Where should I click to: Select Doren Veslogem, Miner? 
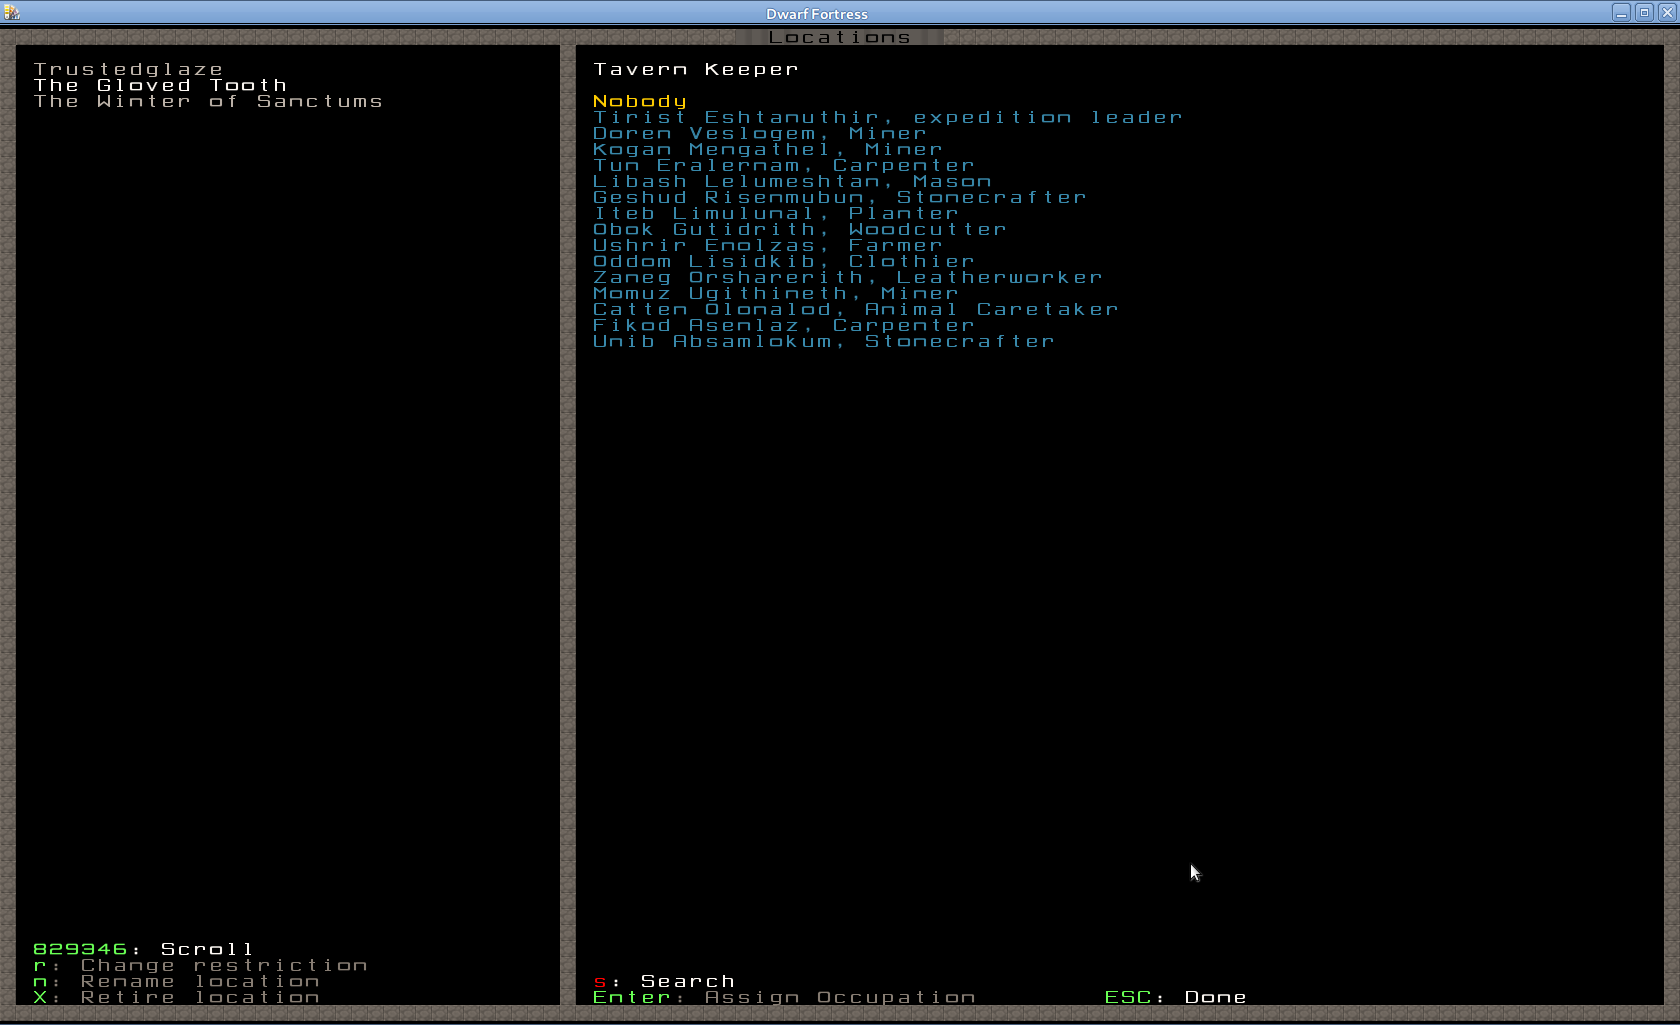759,134
